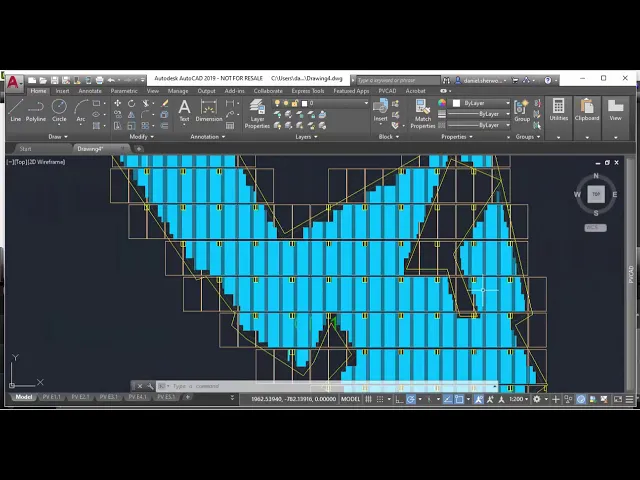Image resolution: width=640 pixels, height=480 pixels.
Task: Click the daniel.sherwo account sign-in button
Action: pyautogui.click(x=481, y=80)
